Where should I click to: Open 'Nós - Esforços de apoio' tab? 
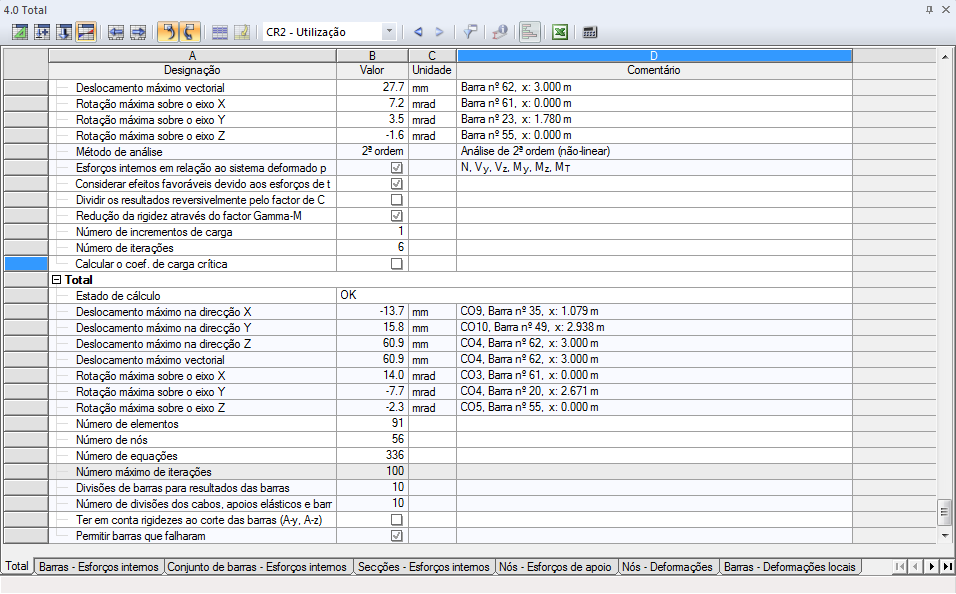pyautogui.click(x=555, y=567)
